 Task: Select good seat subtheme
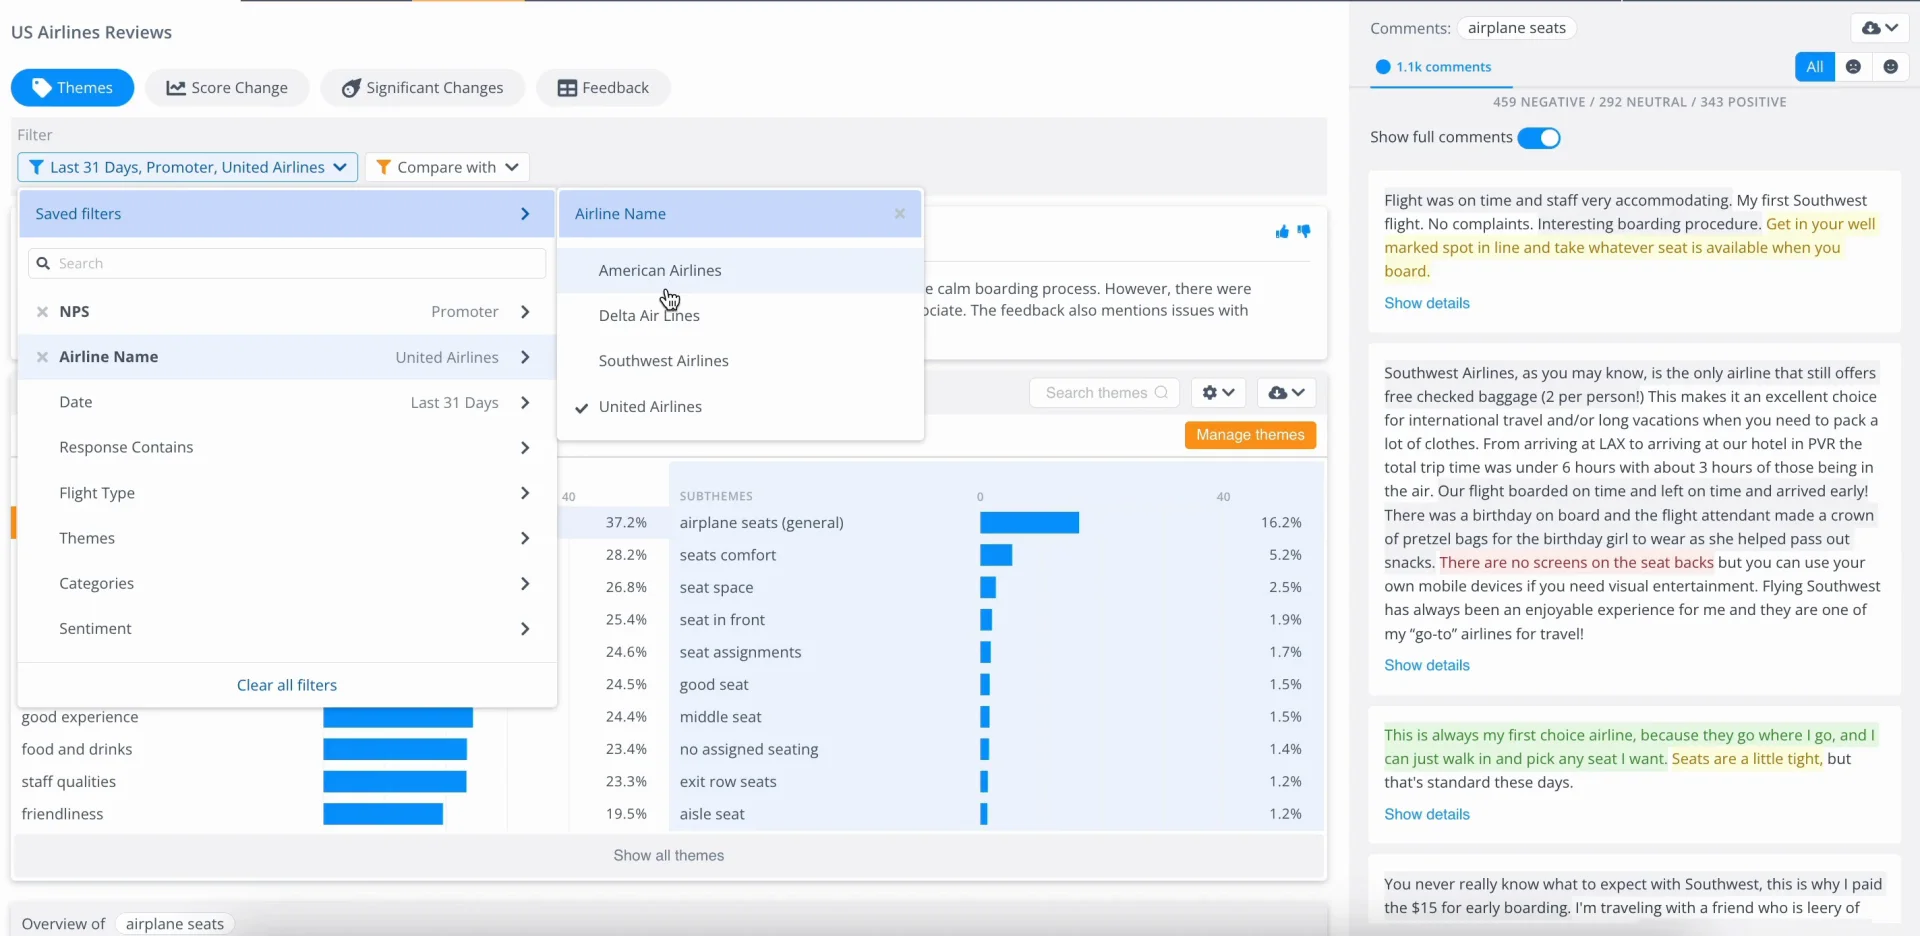(714, 685)
